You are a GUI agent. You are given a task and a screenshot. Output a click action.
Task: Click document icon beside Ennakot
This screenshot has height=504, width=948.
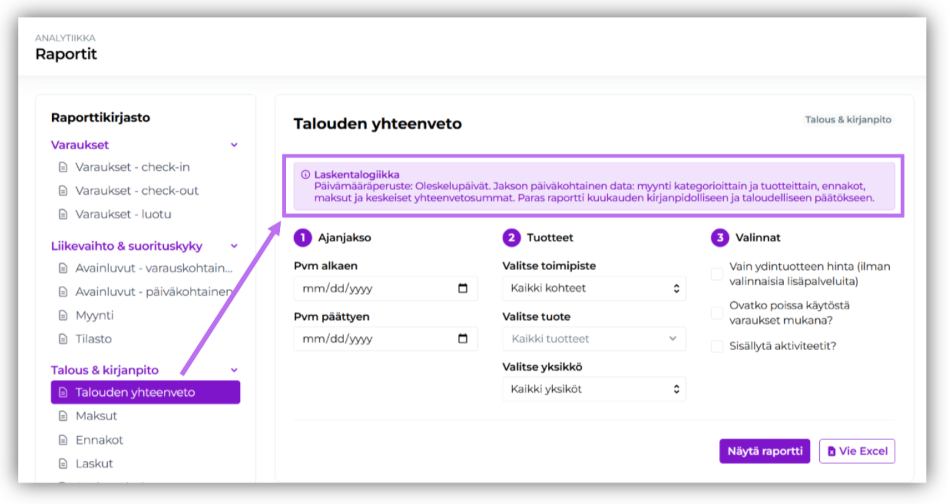63,440
